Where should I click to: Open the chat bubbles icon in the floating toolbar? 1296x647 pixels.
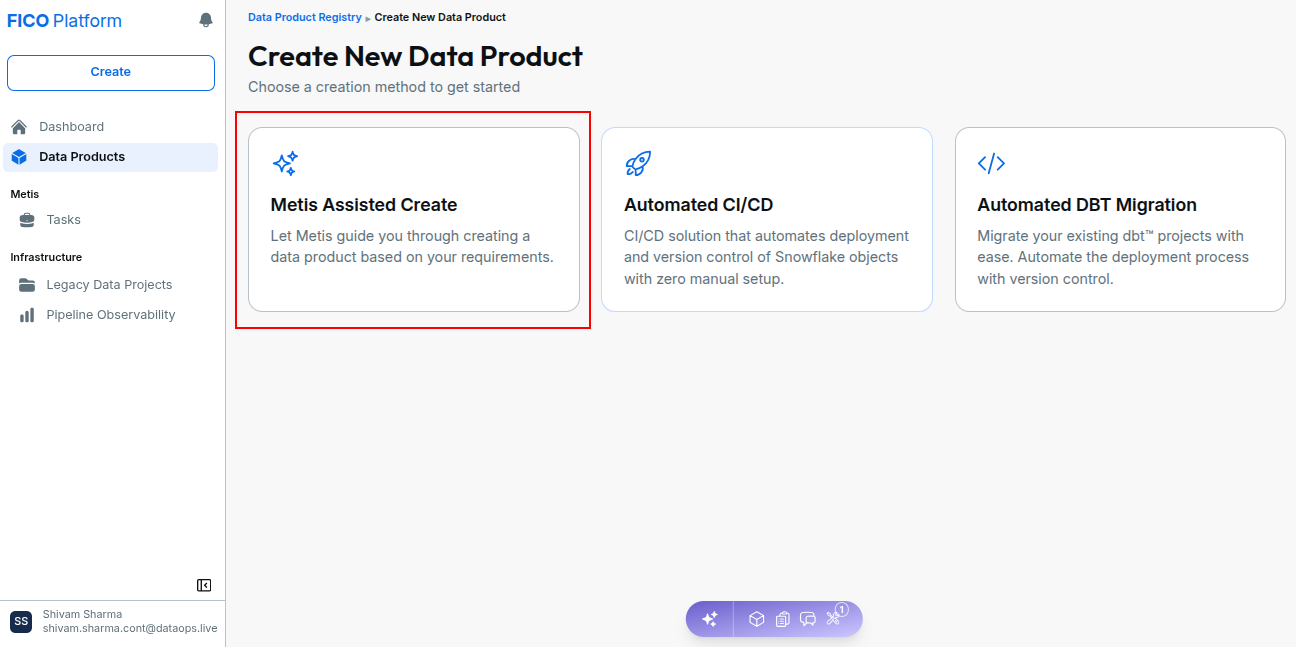click(808, 619)
